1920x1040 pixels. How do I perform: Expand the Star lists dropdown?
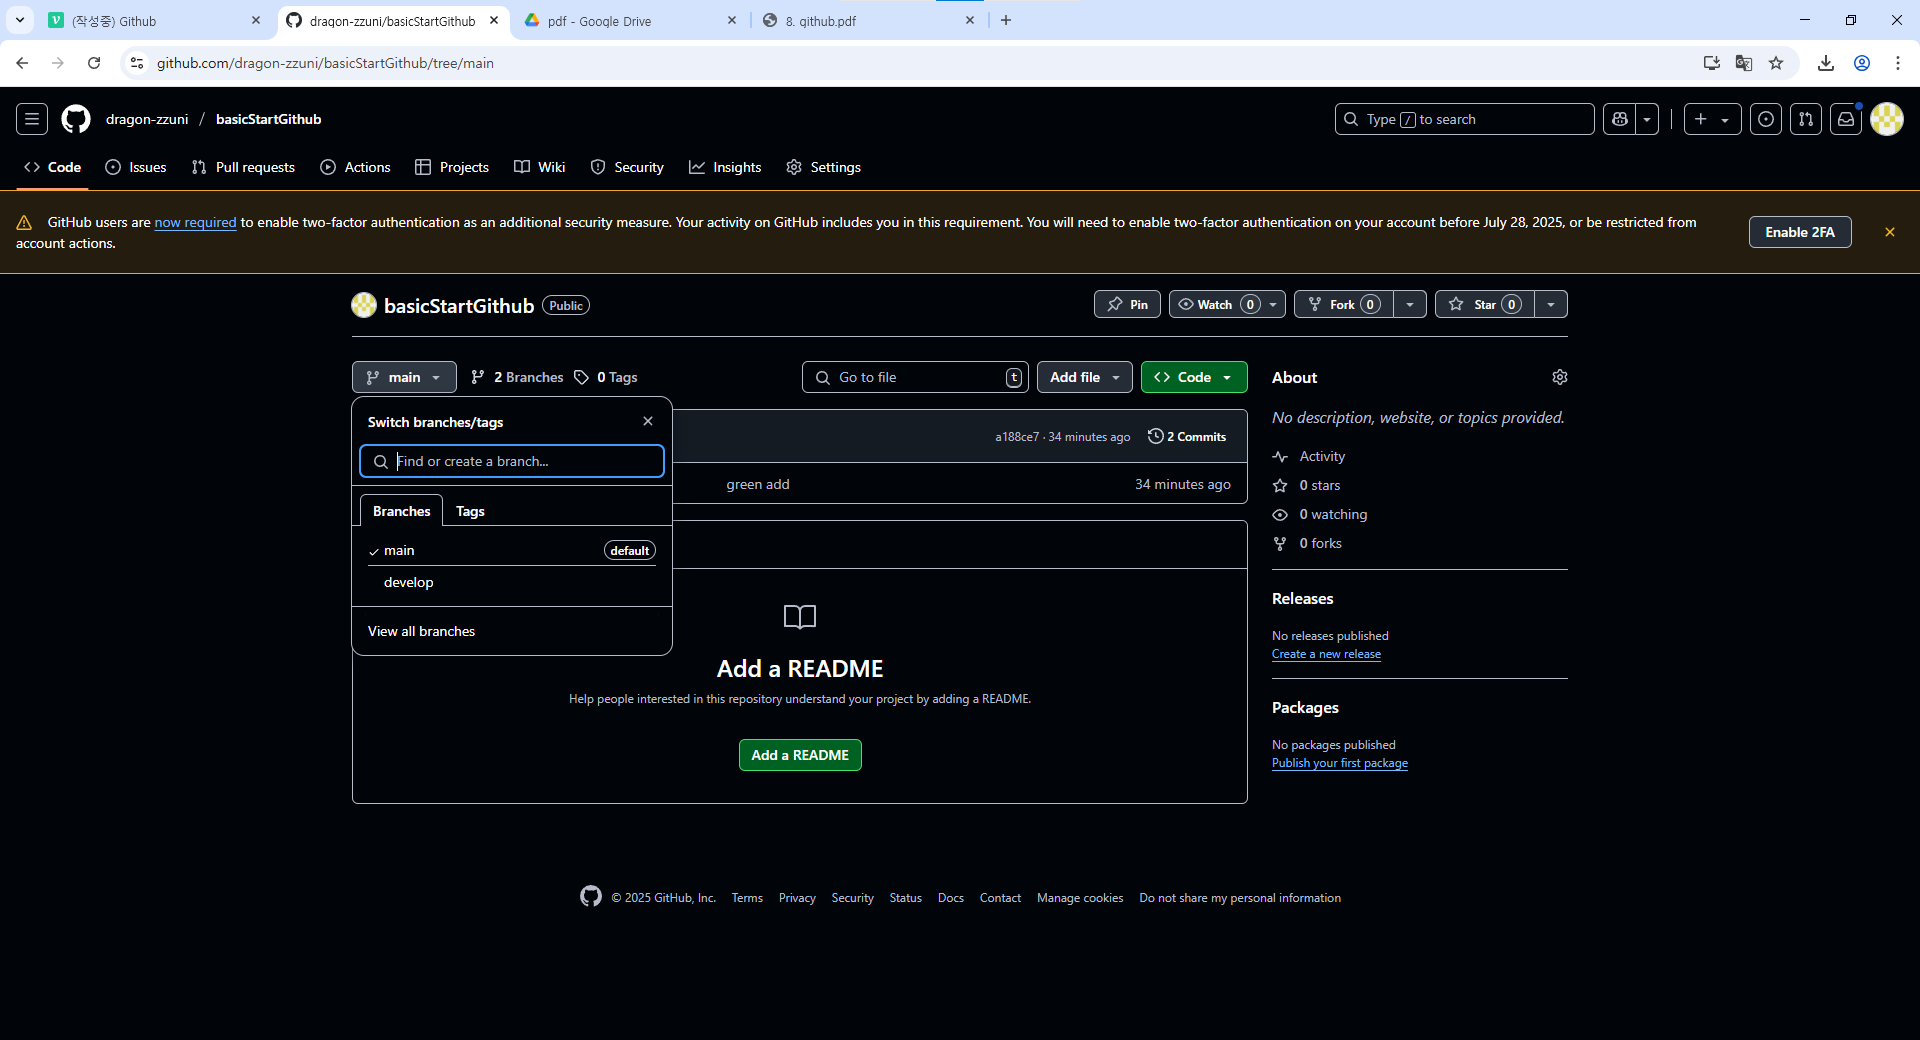[x=1551, y=304]
